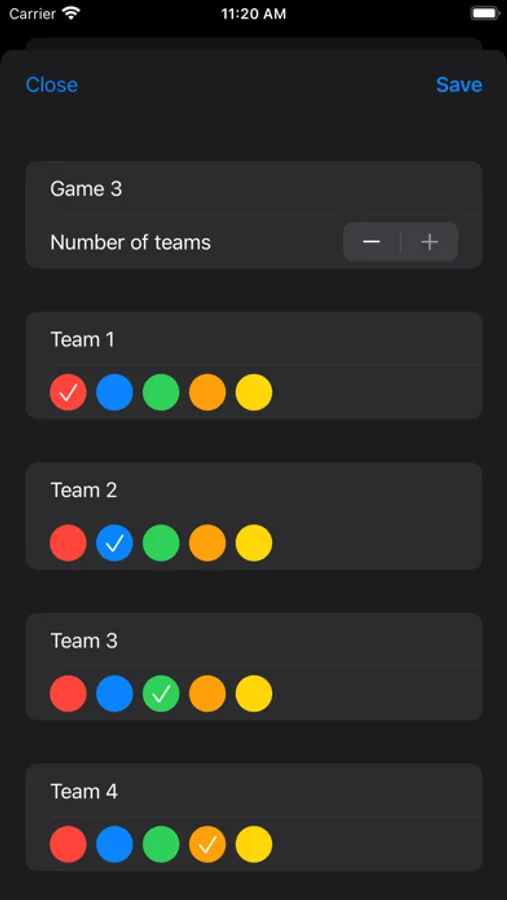Image resolution: width=507 pixels, height=900 pixels.
Task: Tap the checked red swatch in Team 1
Action: 68,392
